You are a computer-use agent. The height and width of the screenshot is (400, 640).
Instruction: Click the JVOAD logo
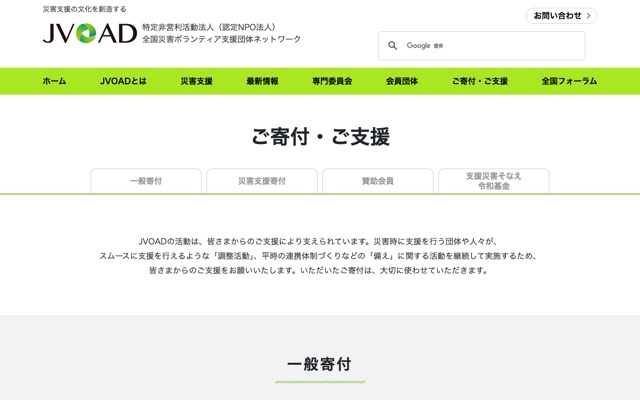[90, 33]
